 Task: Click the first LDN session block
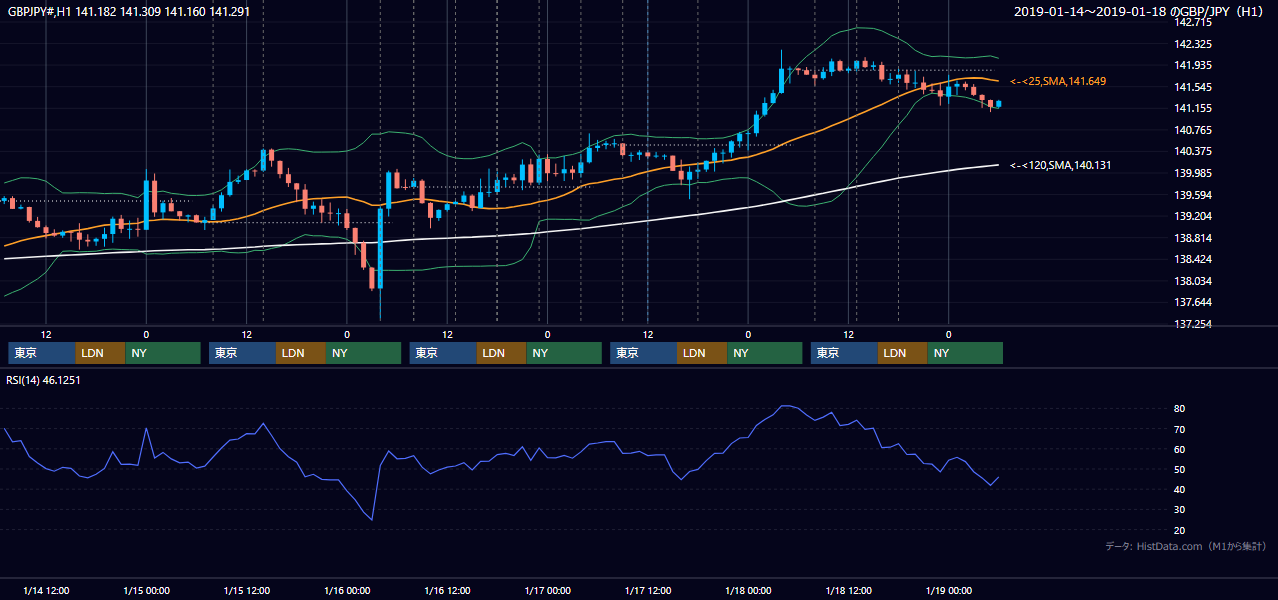pos(101,353)
